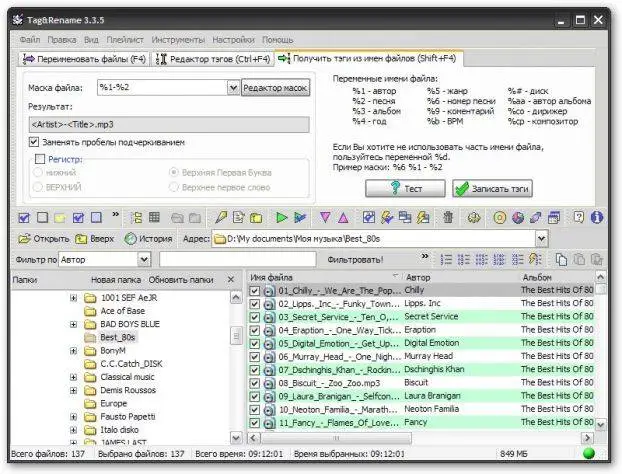Open the Плейлист menu
Viewport: 622px width, 474px height.
click(x=125, y=40)
